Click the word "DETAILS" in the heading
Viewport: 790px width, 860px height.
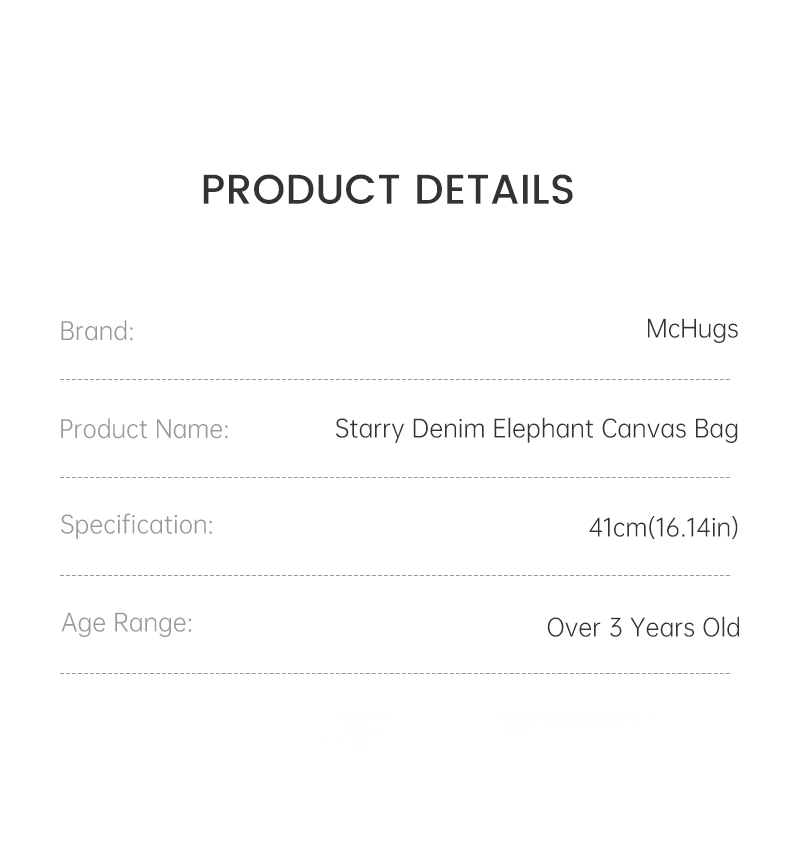click(x=494, y=190)
